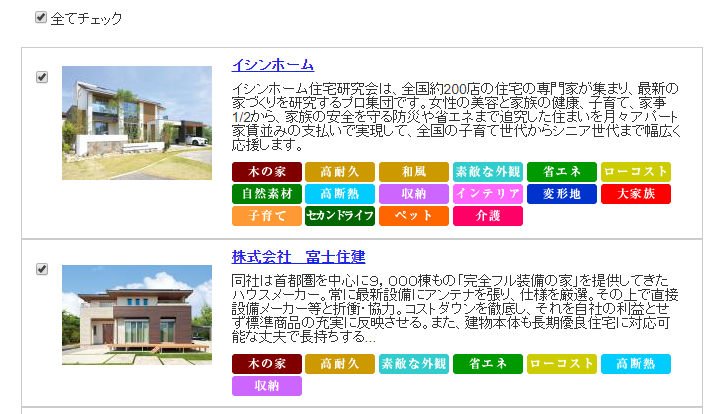Uncheck the イシンホーム listing checkbox
The image size is (713, 414).
tap(42, 77)
